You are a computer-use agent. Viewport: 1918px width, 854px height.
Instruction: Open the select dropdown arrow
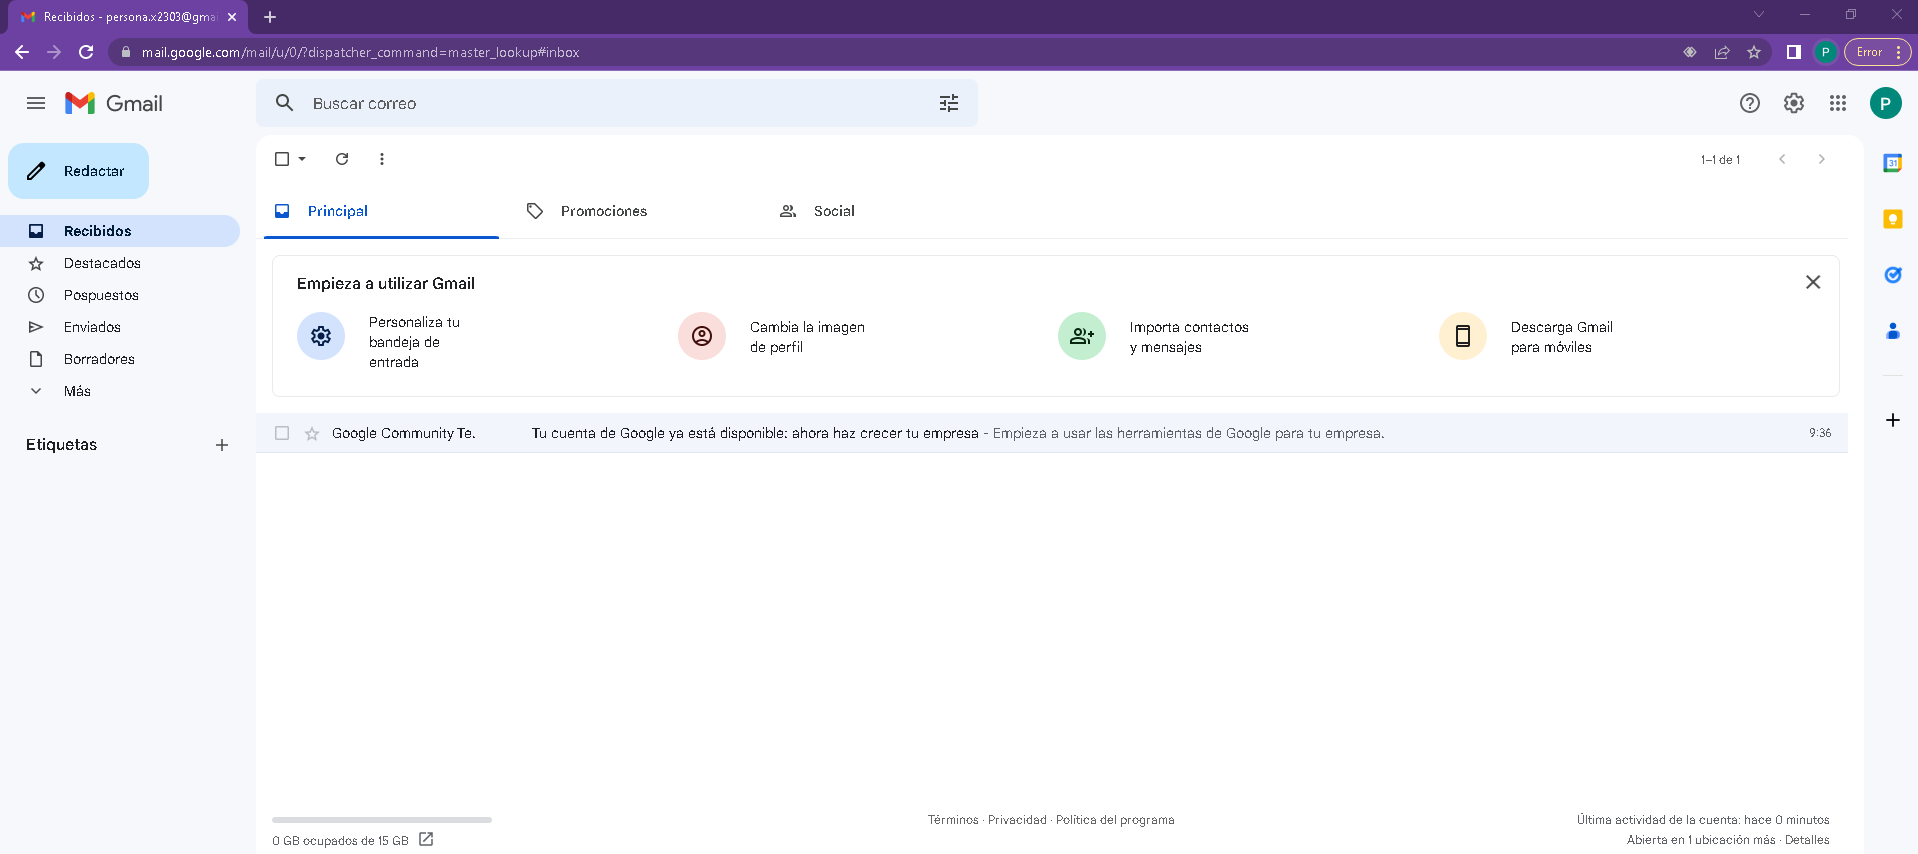tap(302, 159)
